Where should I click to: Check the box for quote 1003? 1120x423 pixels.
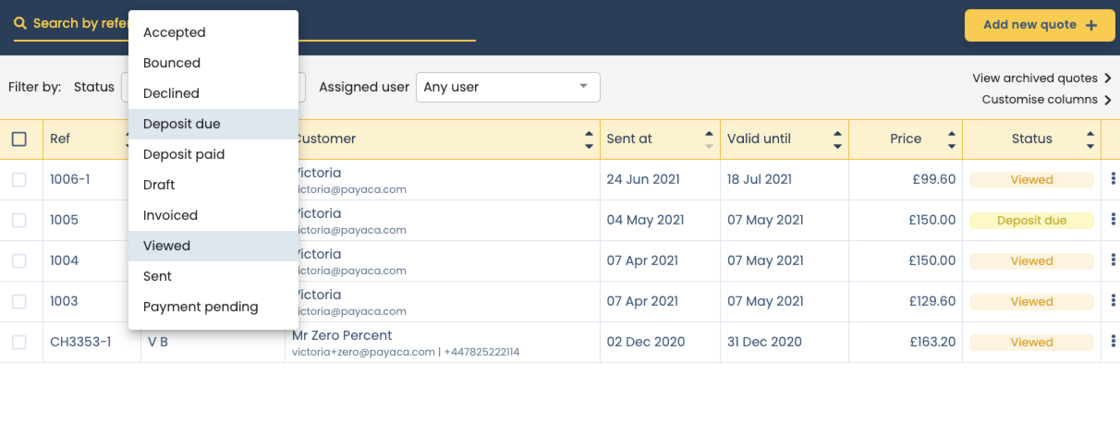19,301
